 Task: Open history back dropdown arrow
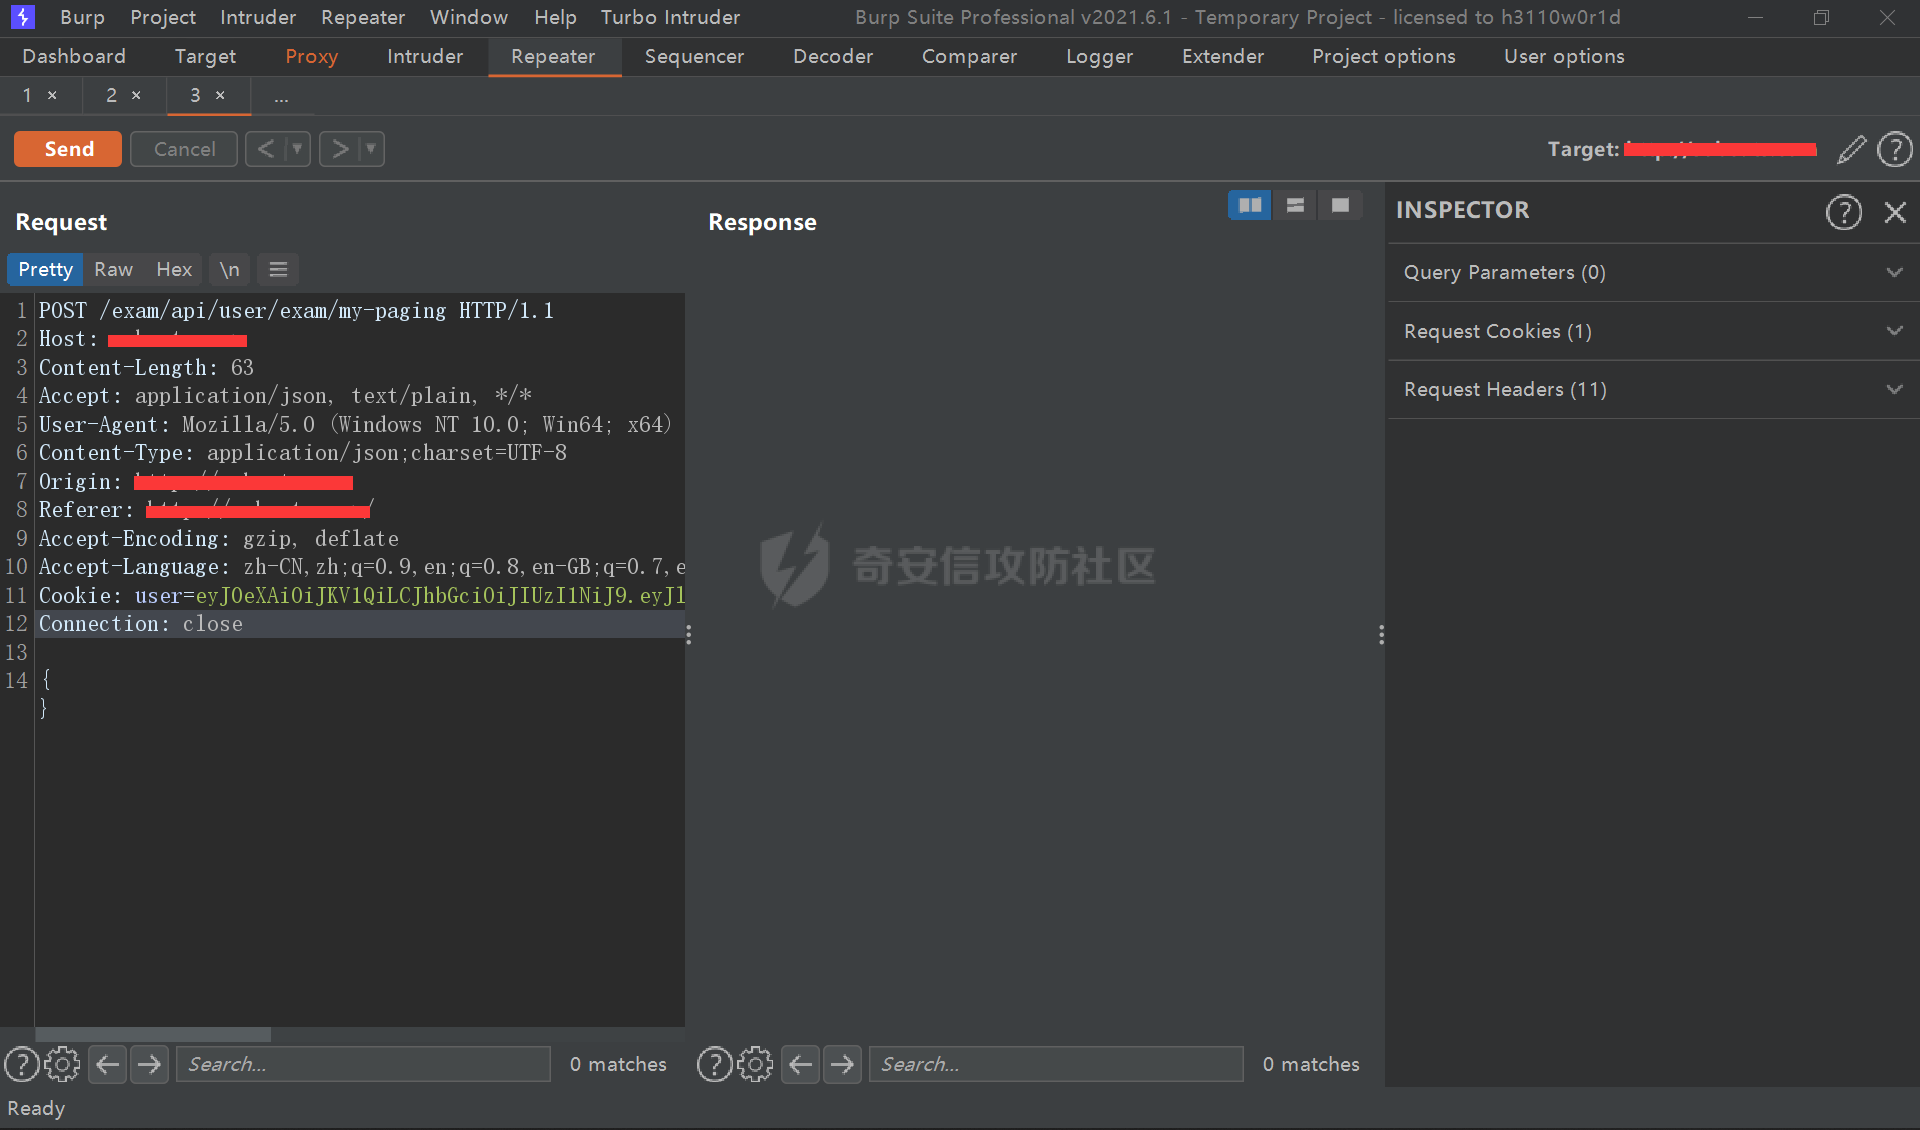click(297, 149)
